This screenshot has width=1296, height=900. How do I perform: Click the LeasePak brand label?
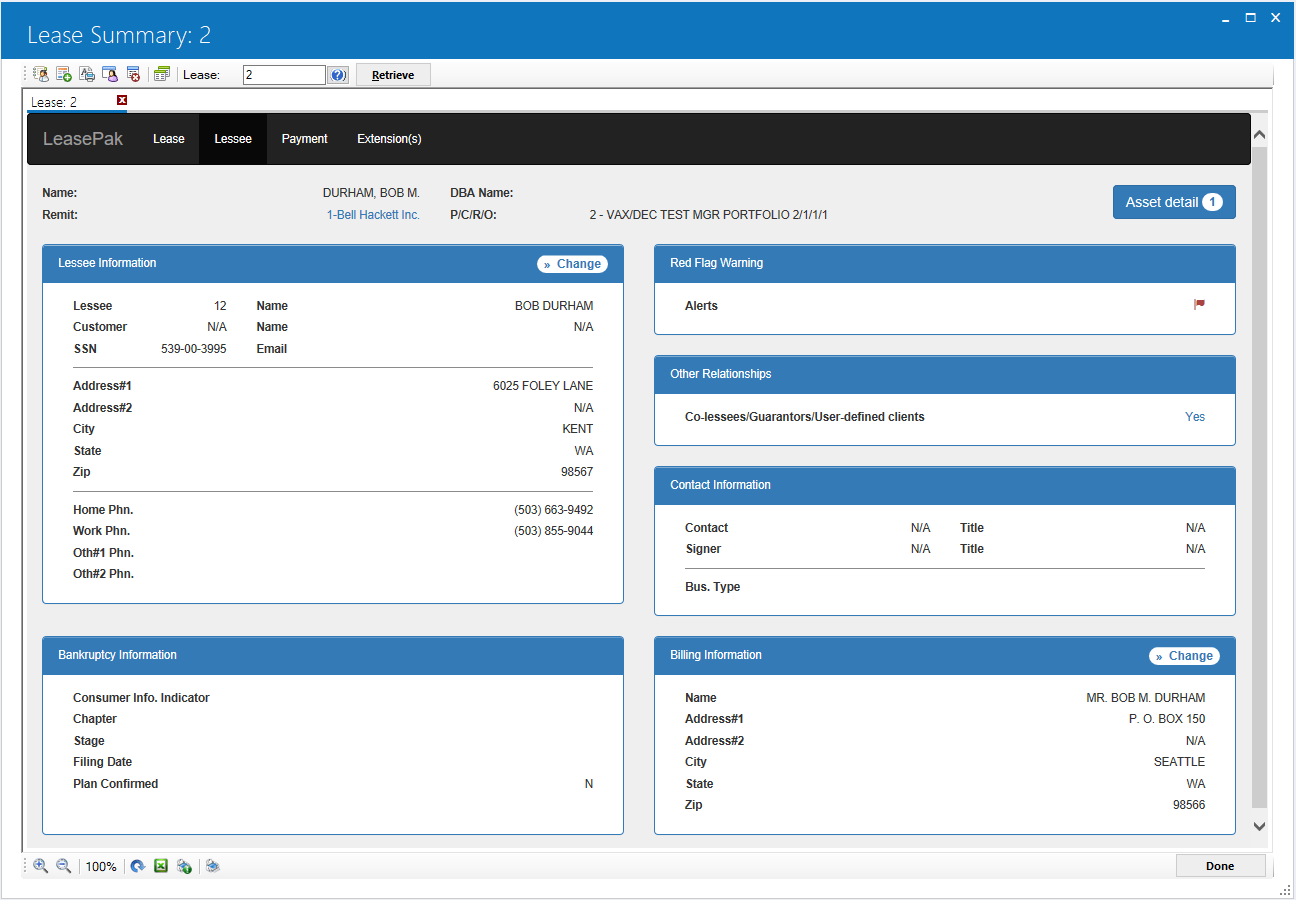click(x=83, y=139)
